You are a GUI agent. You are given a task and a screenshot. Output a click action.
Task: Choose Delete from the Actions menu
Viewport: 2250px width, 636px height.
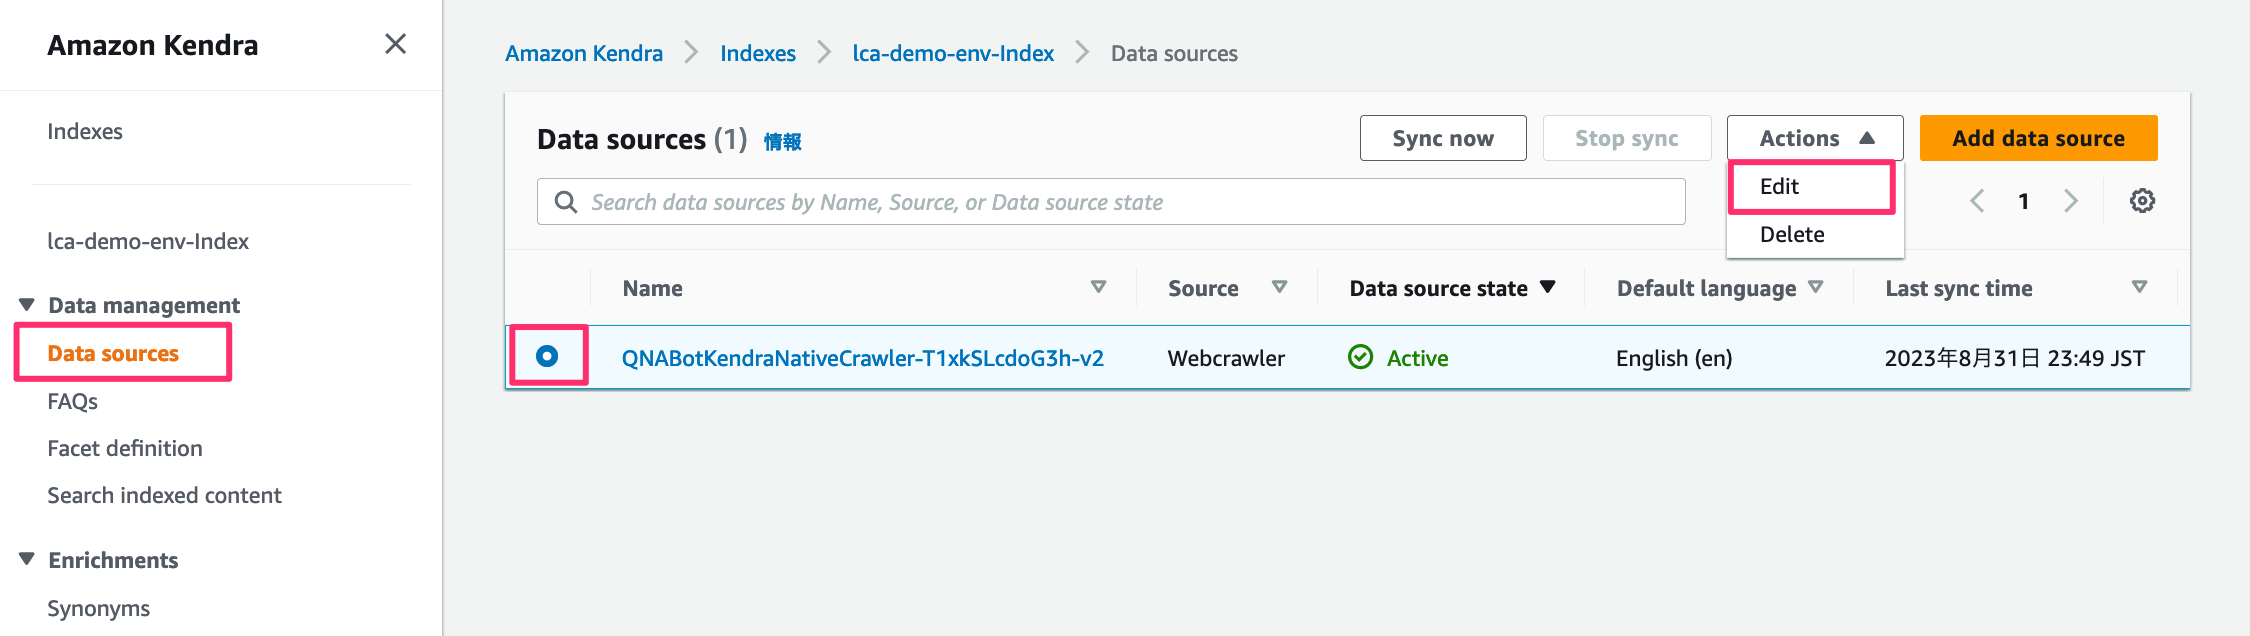click(1792, 235)
